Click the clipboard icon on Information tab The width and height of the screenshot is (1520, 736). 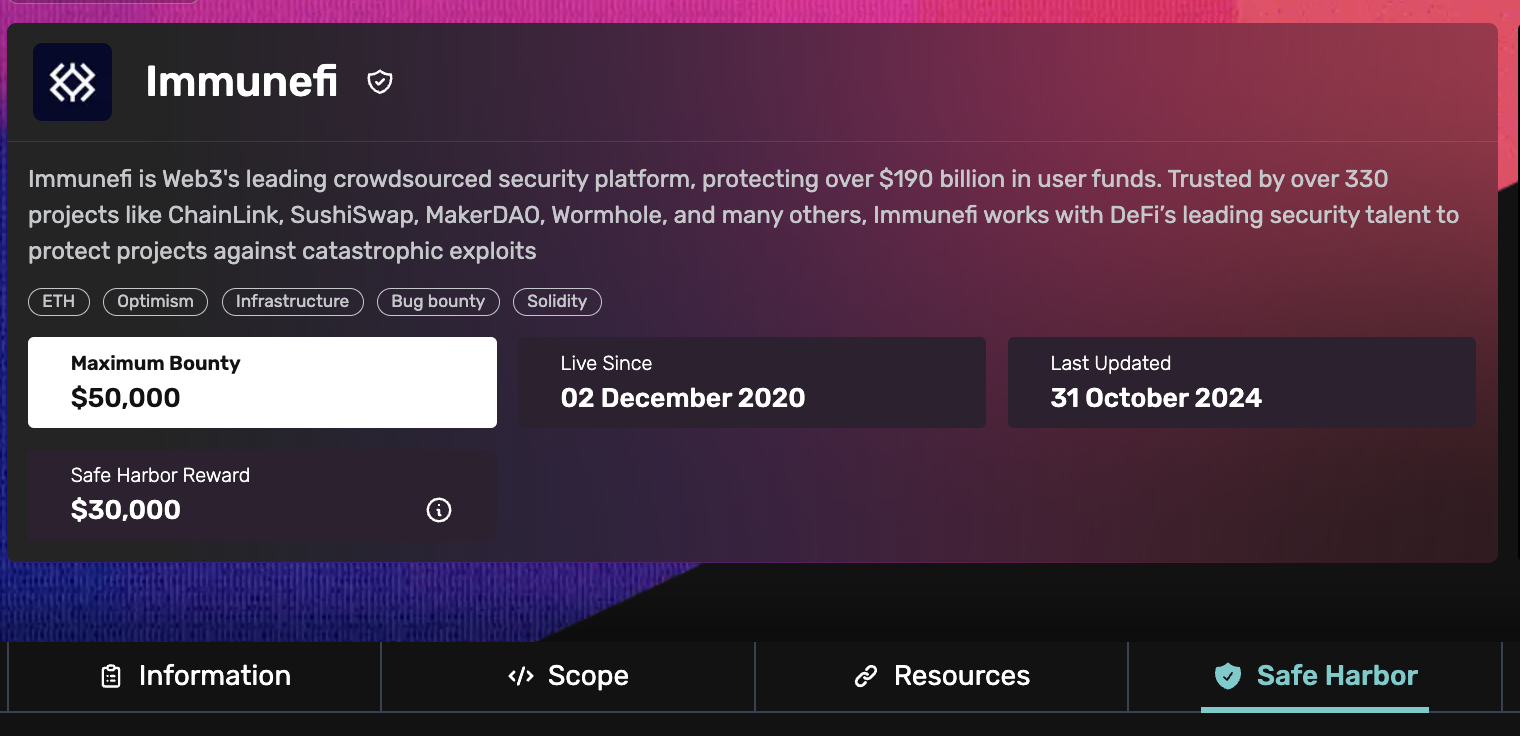pyautogui.click(x=111, y=677)
